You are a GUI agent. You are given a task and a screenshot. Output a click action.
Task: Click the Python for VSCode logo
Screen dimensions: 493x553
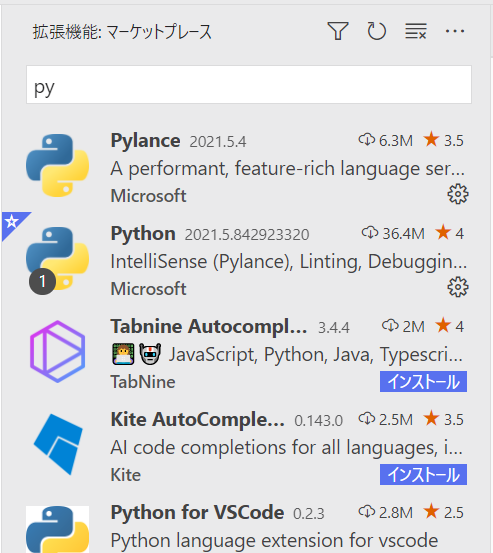[57, 529]
